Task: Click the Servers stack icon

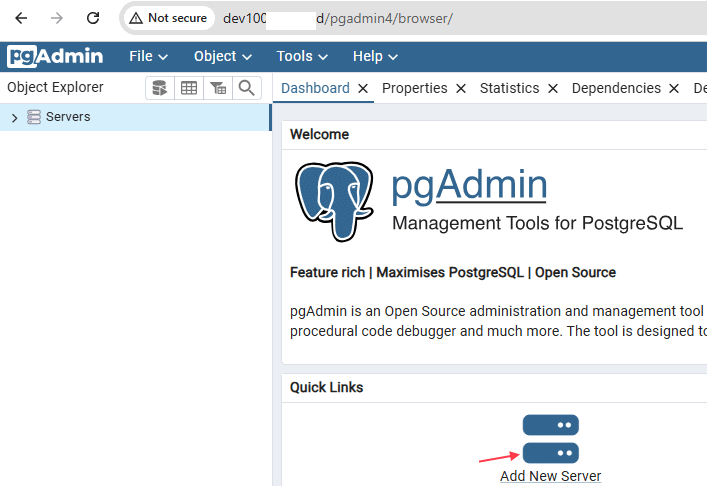Action: point(34,117)
